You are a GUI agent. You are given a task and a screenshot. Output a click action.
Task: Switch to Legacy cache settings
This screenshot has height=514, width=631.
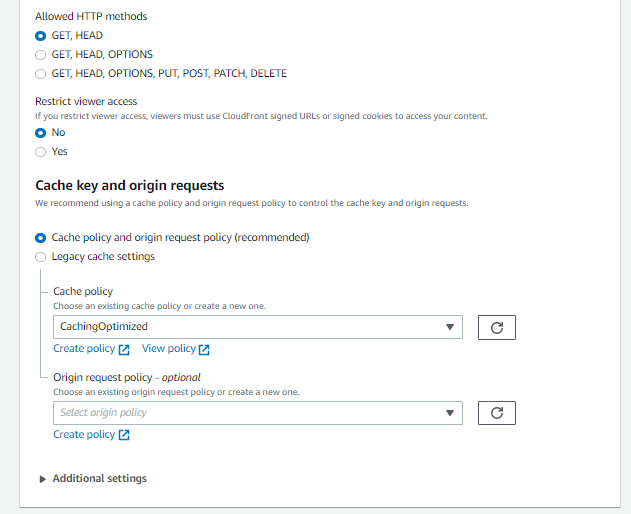(x=41, y=257)
